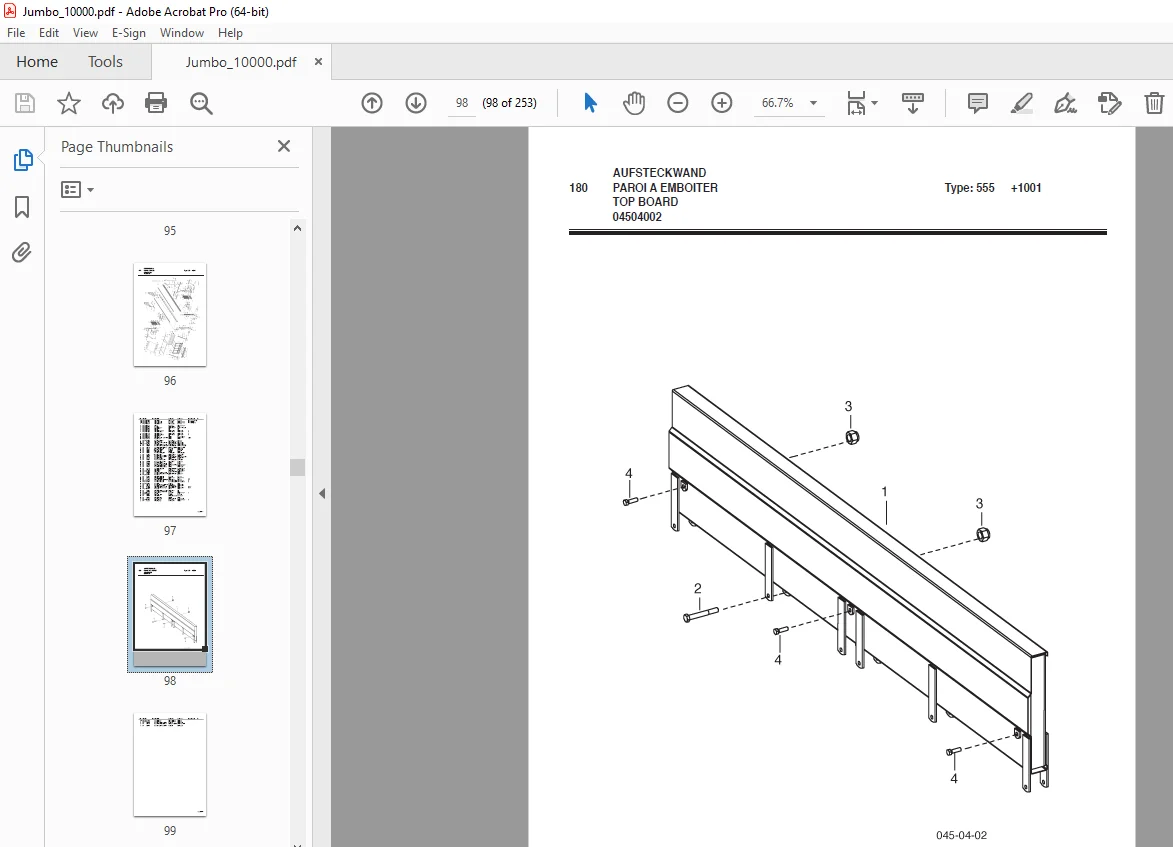Click the Delete trash can icon

1154,103
